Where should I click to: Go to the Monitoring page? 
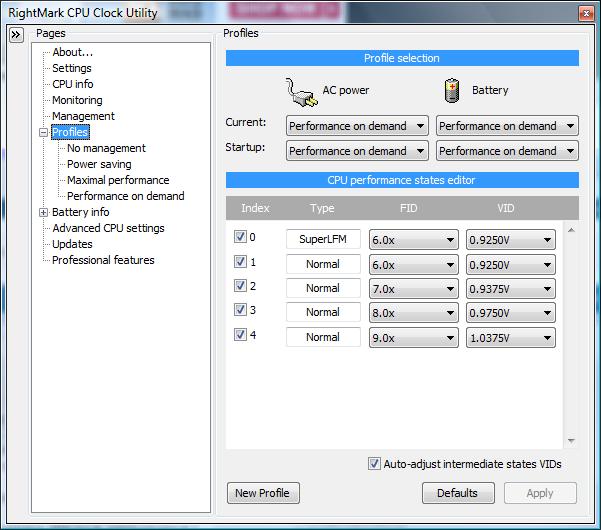click(77, 100)
